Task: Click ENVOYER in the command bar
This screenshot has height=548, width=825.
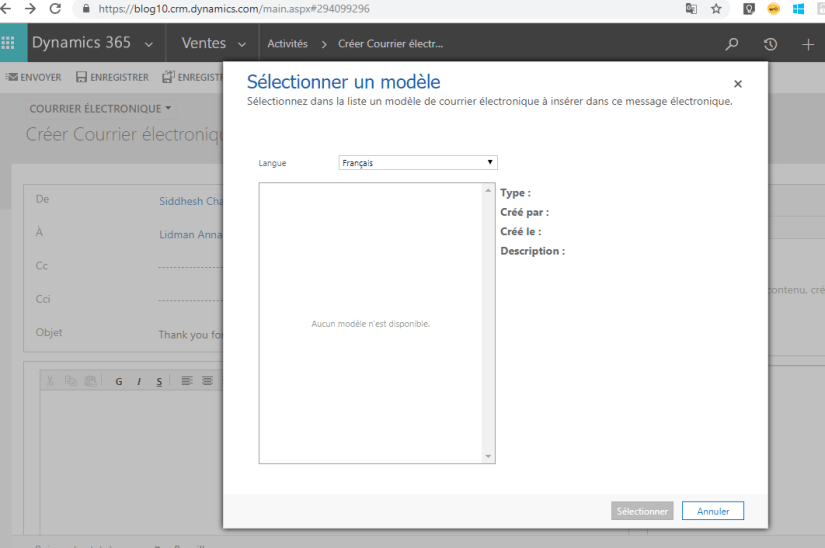Action: click(34, 77)
